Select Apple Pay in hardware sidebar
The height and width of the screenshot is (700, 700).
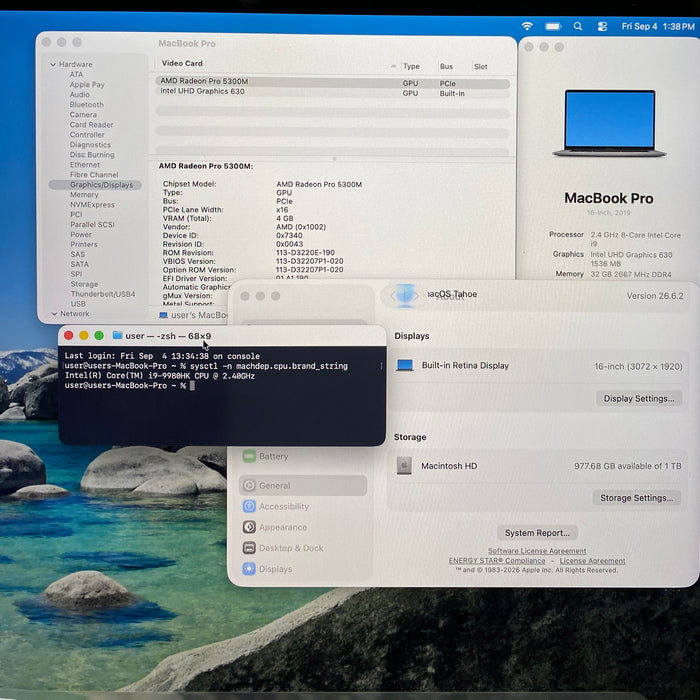pos(87,84)
